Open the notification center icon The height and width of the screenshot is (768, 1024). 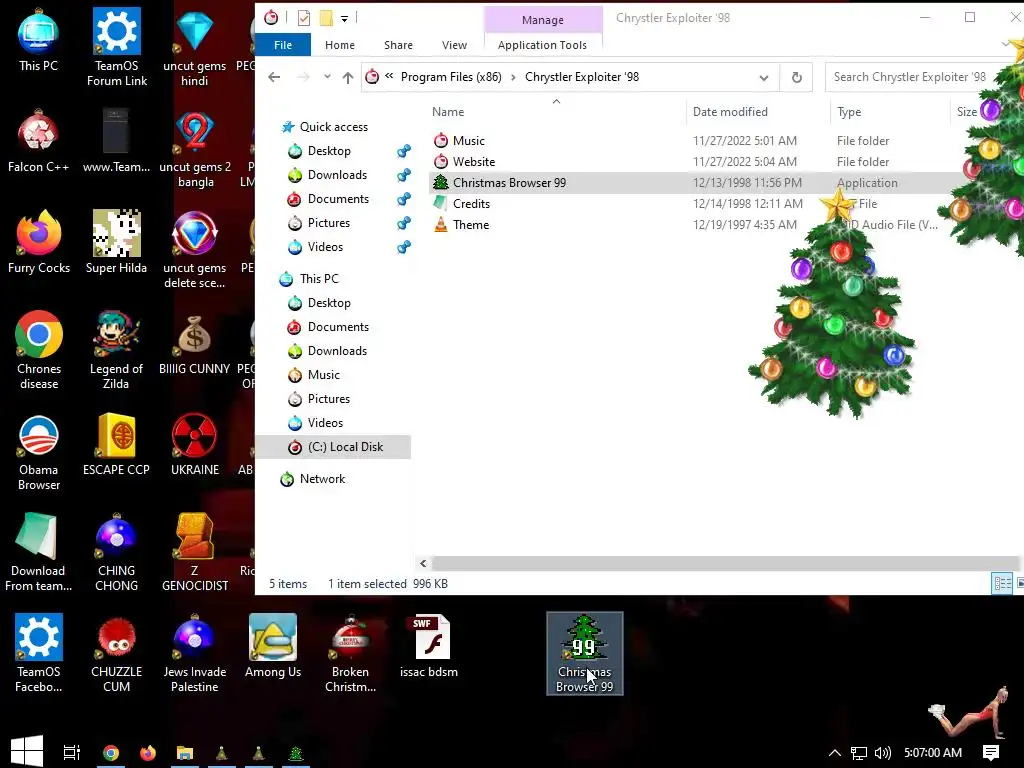(991, 753)
